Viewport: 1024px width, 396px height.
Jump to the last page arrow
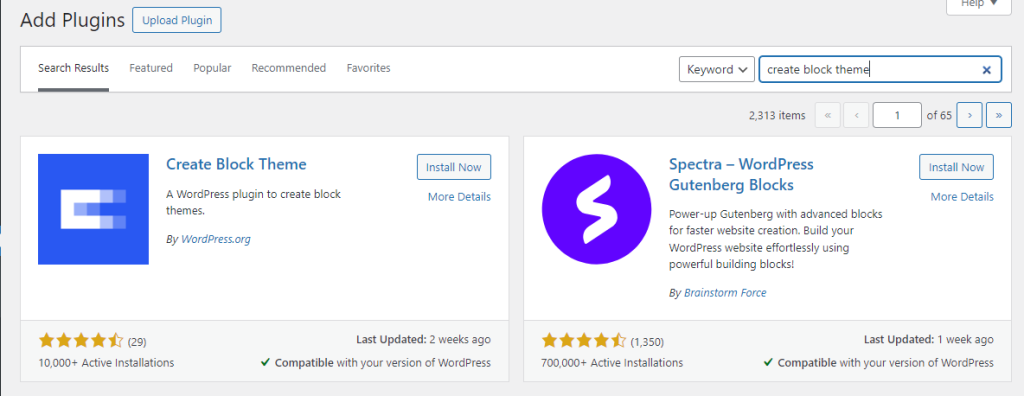tap(999, 115)
